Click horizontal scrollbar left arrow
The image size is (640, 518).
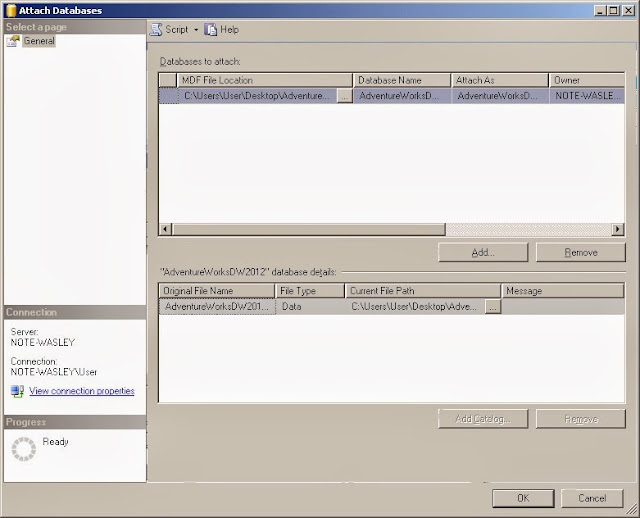(x=165, y=229)
